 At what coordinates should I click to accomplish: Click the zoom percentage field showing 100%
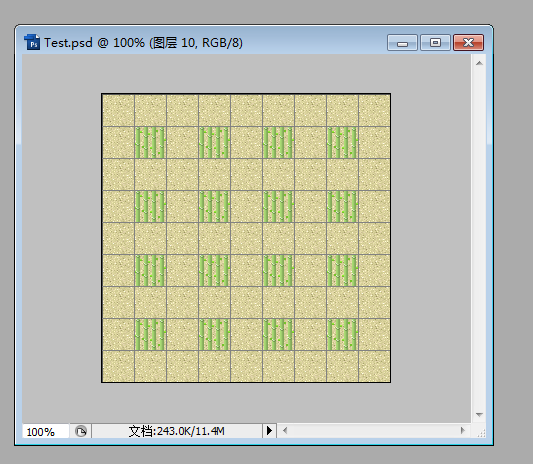pos(46,431)
